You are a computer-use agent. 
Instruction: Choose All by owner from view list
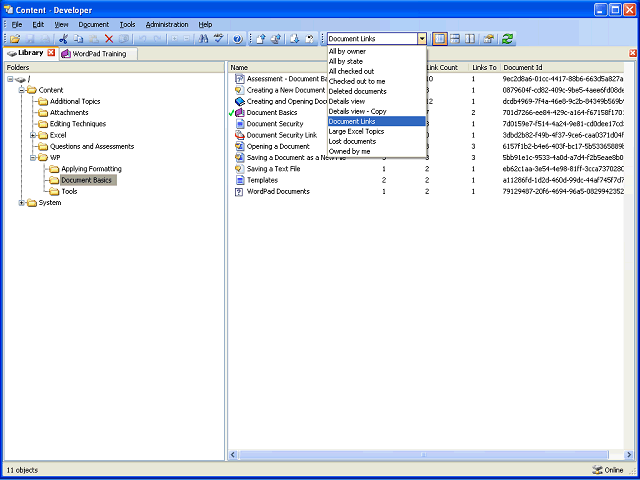pyautogui.click(x=376, y=51)
